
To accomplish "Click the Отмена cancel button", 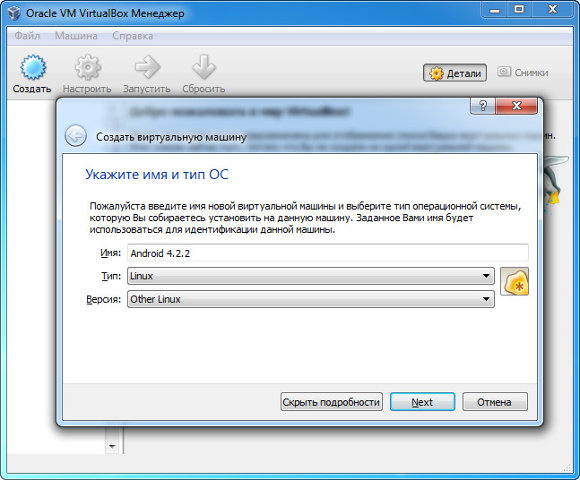I will pos(495,402).
